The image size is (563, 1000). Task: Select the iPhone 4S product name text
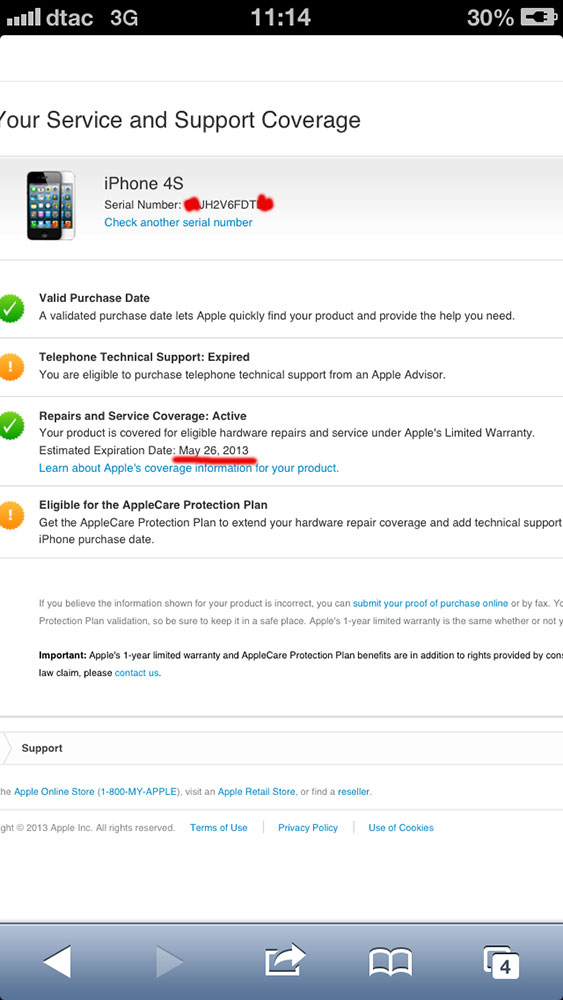tap(143, 184)
